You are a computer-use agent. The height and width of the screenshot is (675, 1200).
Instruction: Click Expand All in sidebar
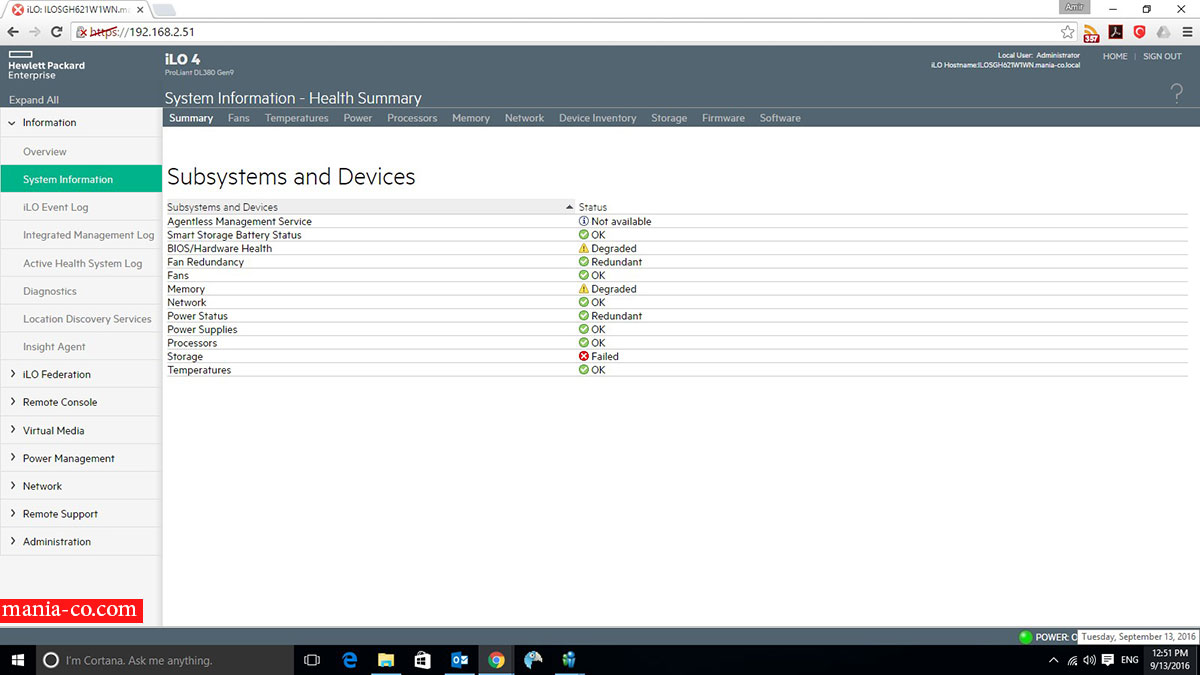34,100
